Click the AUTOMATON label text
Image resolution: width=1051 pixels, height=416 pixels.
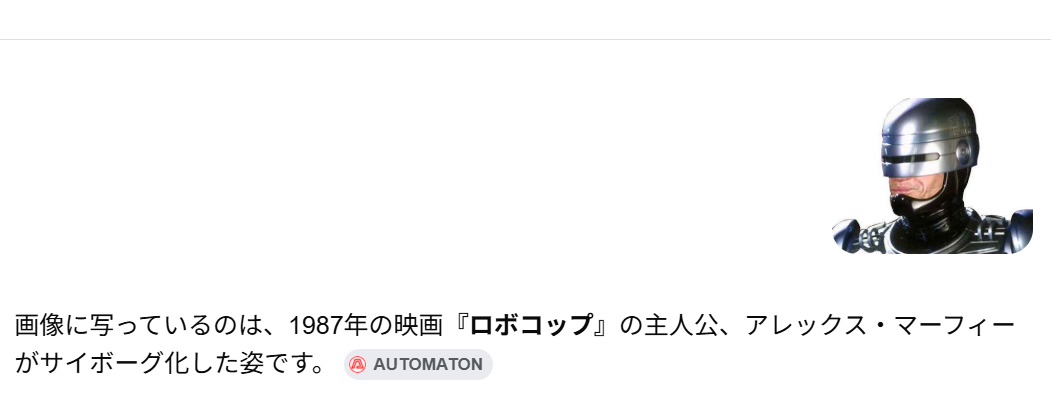pyautogui.click(x=428, y=365)
